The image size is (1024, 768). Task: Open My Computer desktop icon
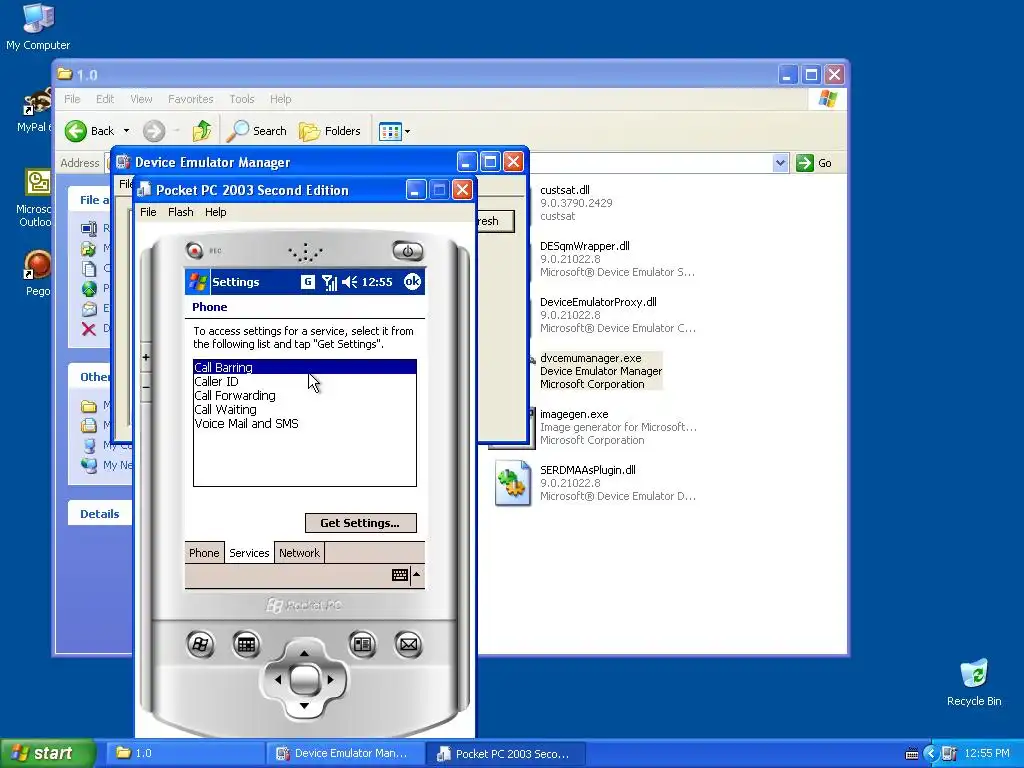pos(38,27)
